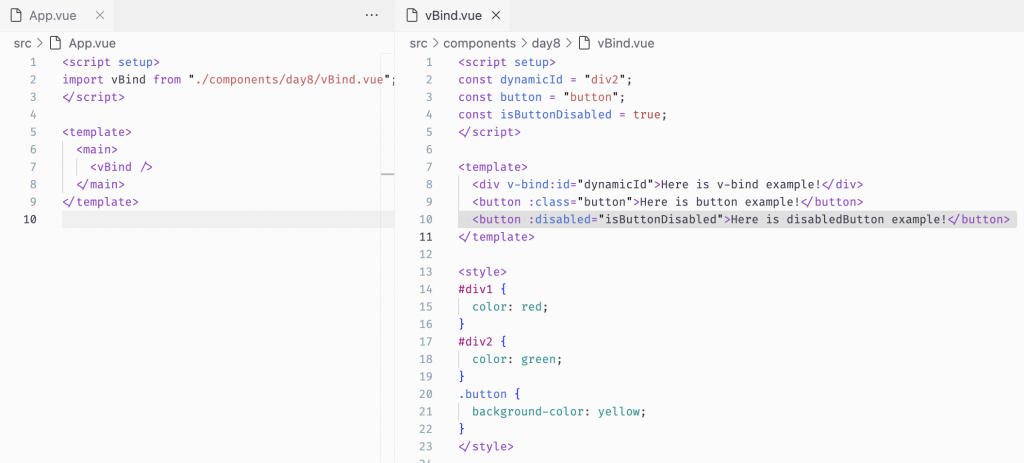Switch to the vBind.vue tab
The width and height of the screenshot is (1024, 463).
tap(453, 15)
